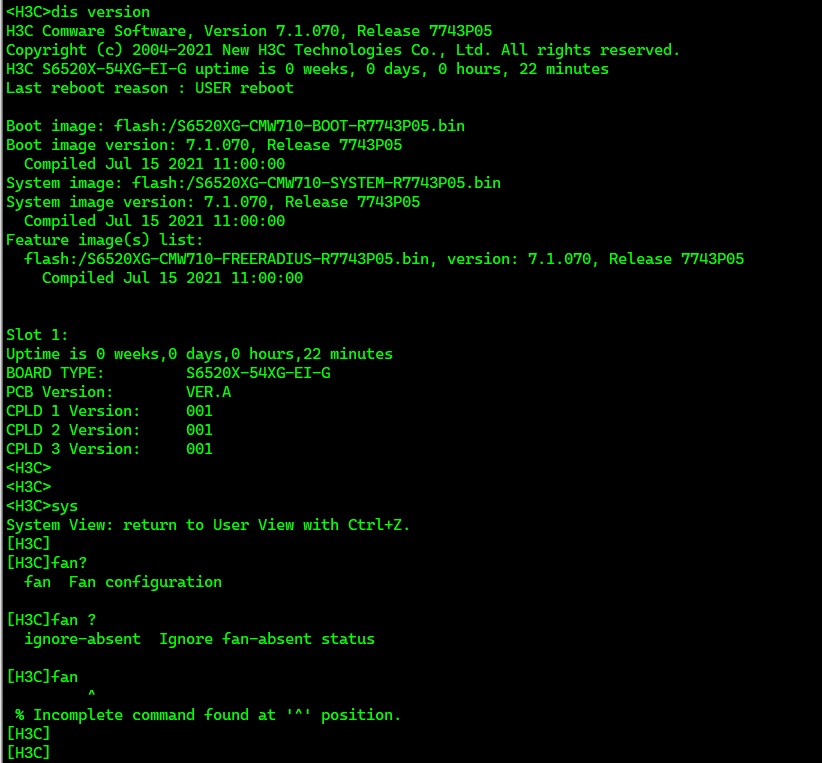Click the last [H3C] prompt at the bottom
Screen dimensions: 822x763
coord(28,753)
